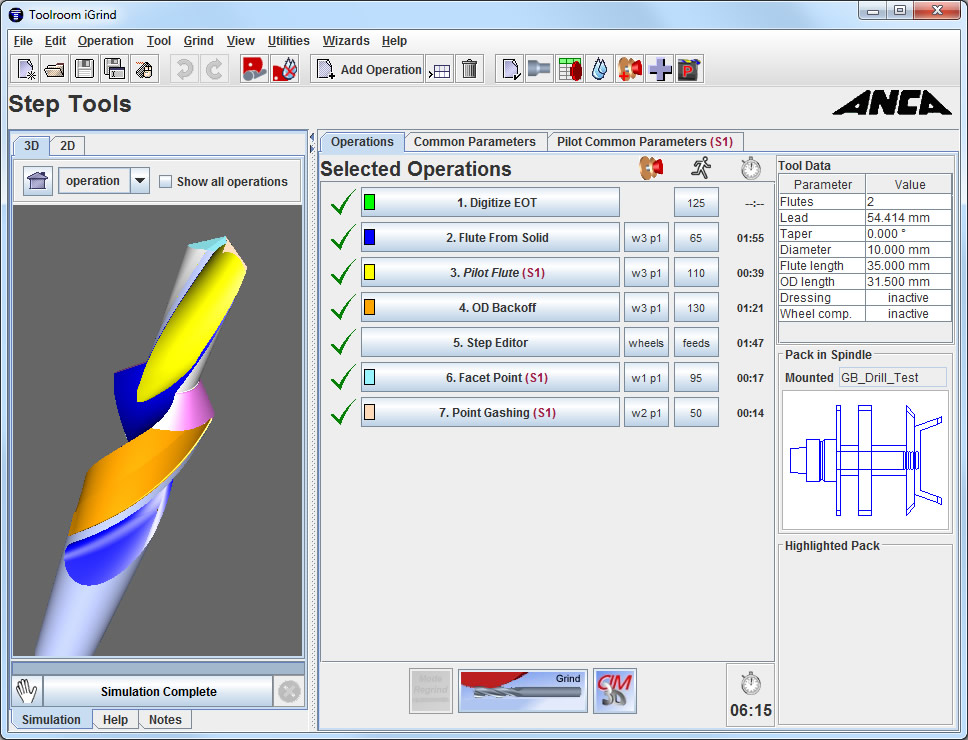Click the red collision detection toolbar icon
Screen dimensions: 968x740
254,69
